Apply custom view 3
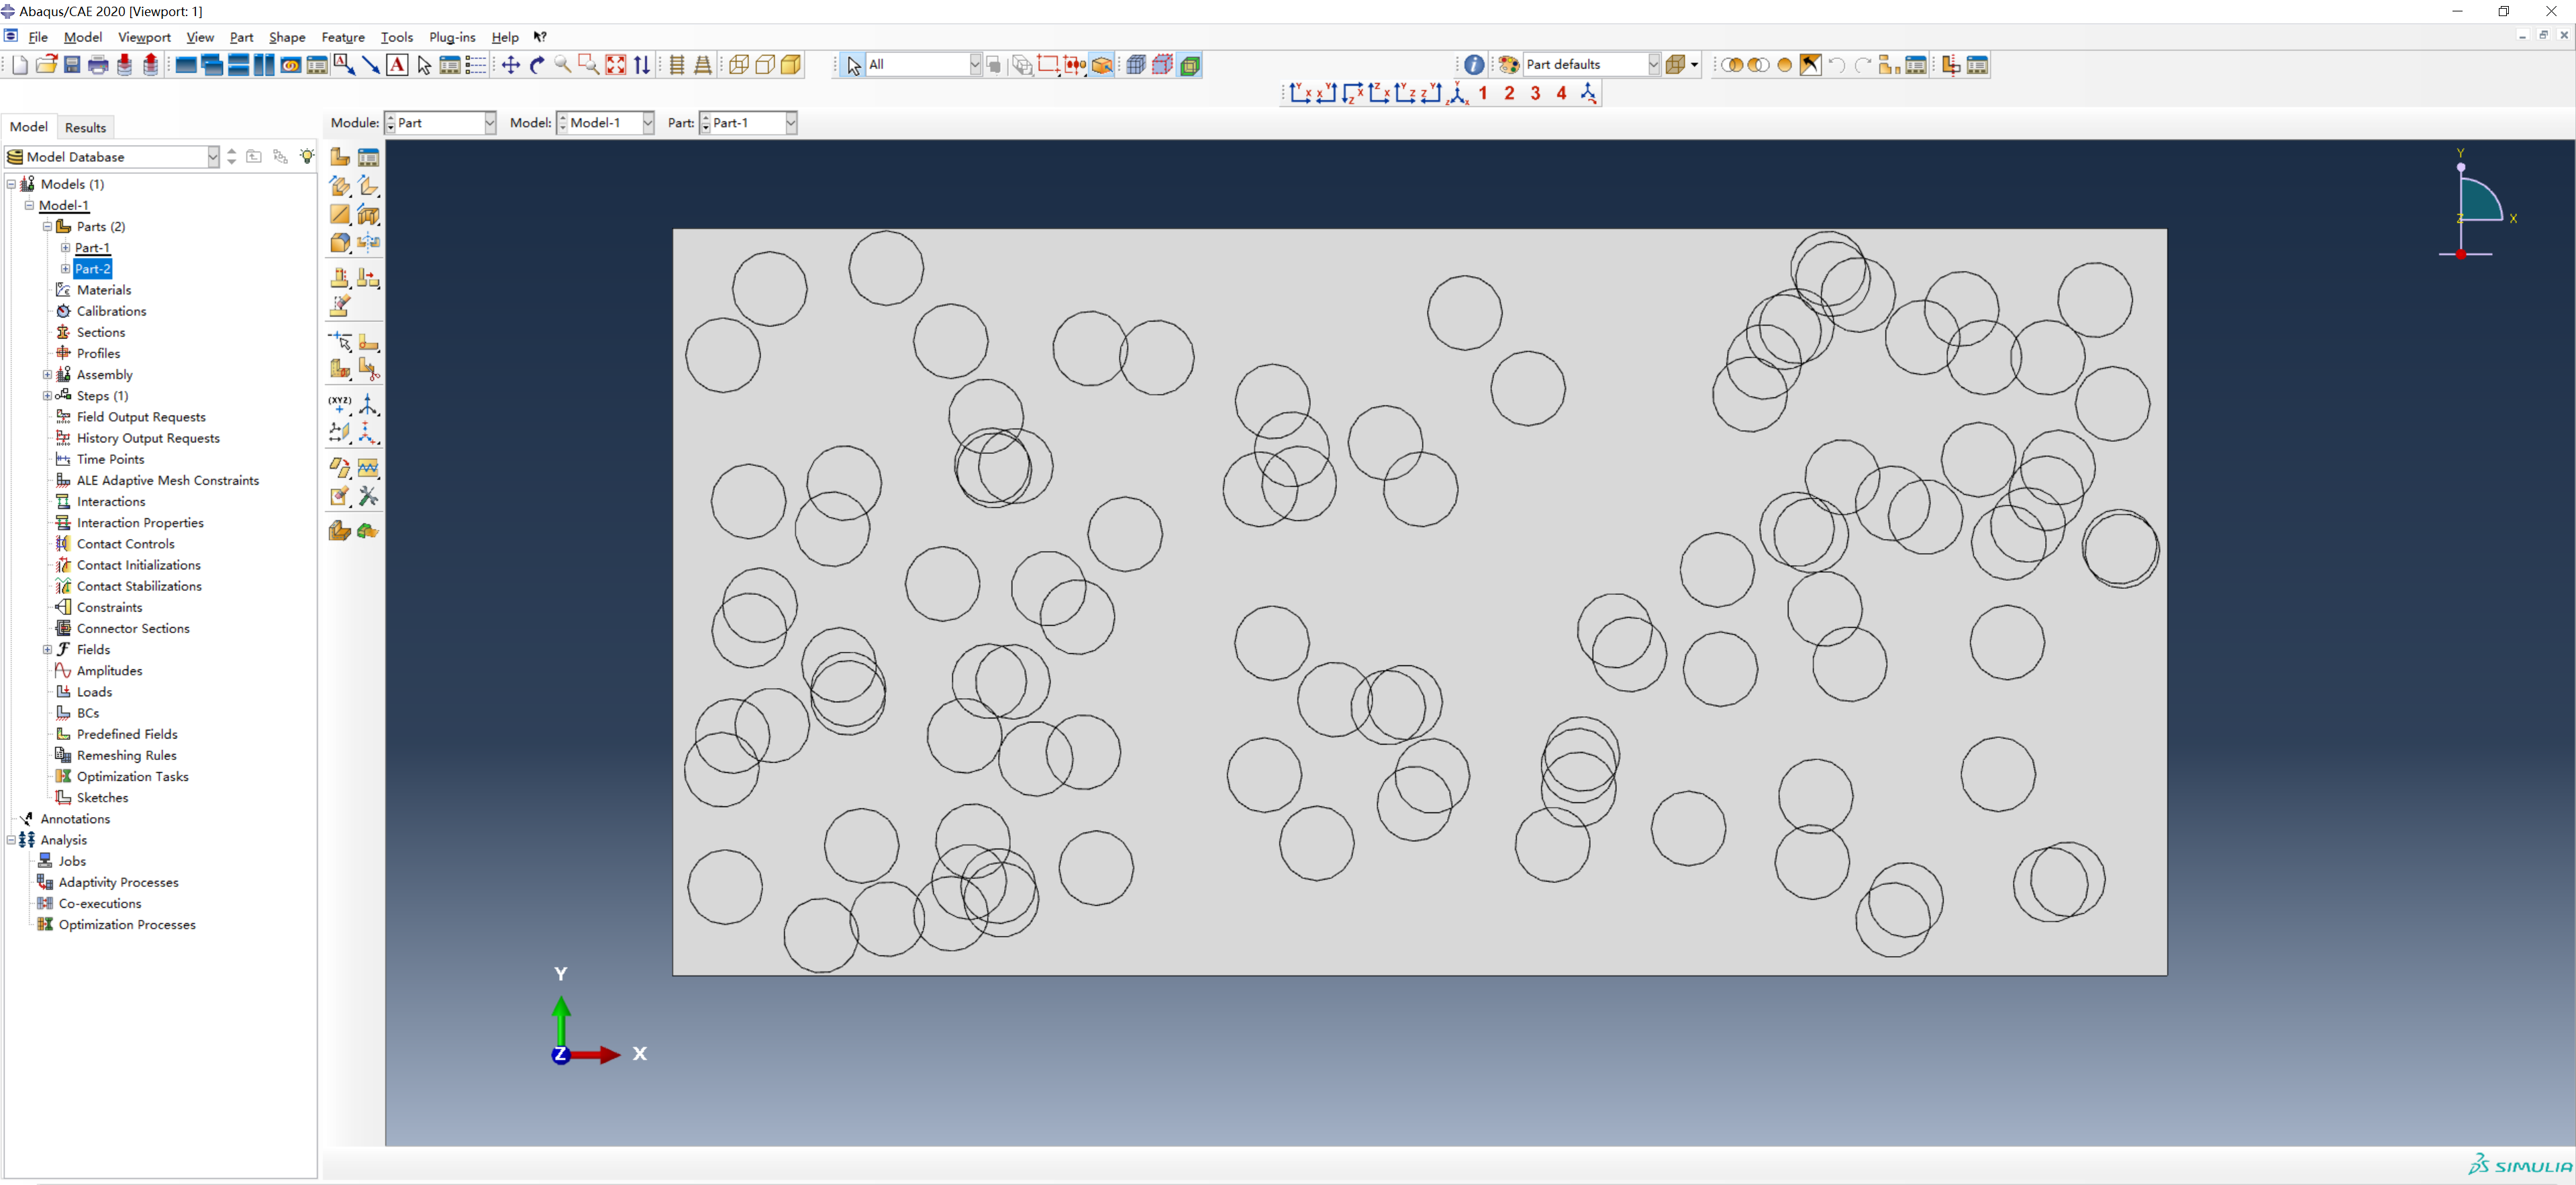Screen dimensions: 2576x1185 tap(1537, 92)
